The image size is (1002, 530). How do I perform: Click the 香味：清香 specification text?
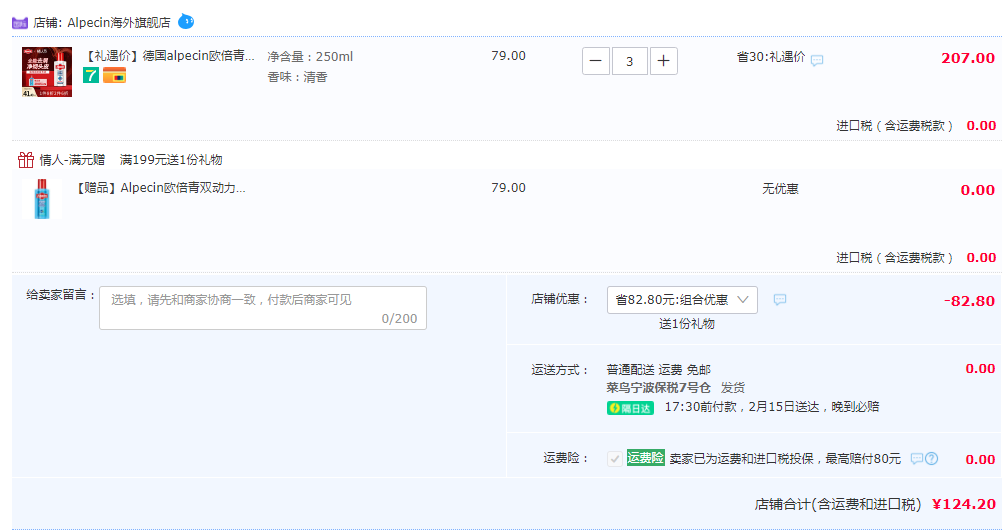point(297,77)
